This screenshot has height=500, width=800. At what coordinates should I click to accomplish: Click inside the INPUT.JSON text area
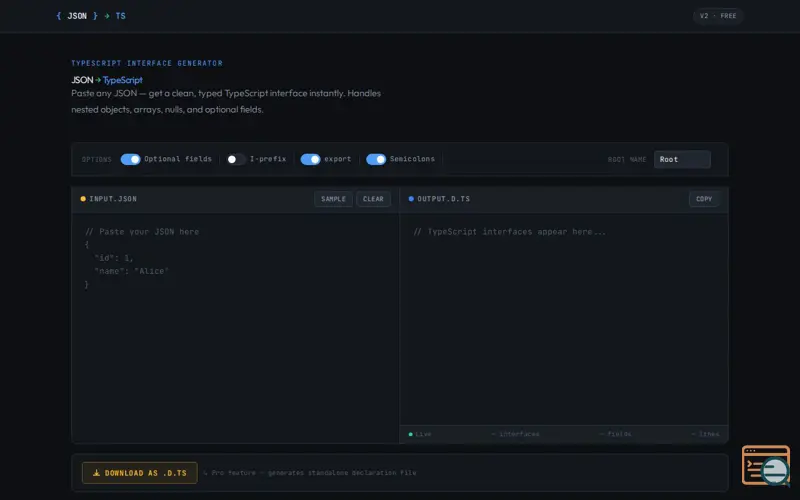point(236,328)
